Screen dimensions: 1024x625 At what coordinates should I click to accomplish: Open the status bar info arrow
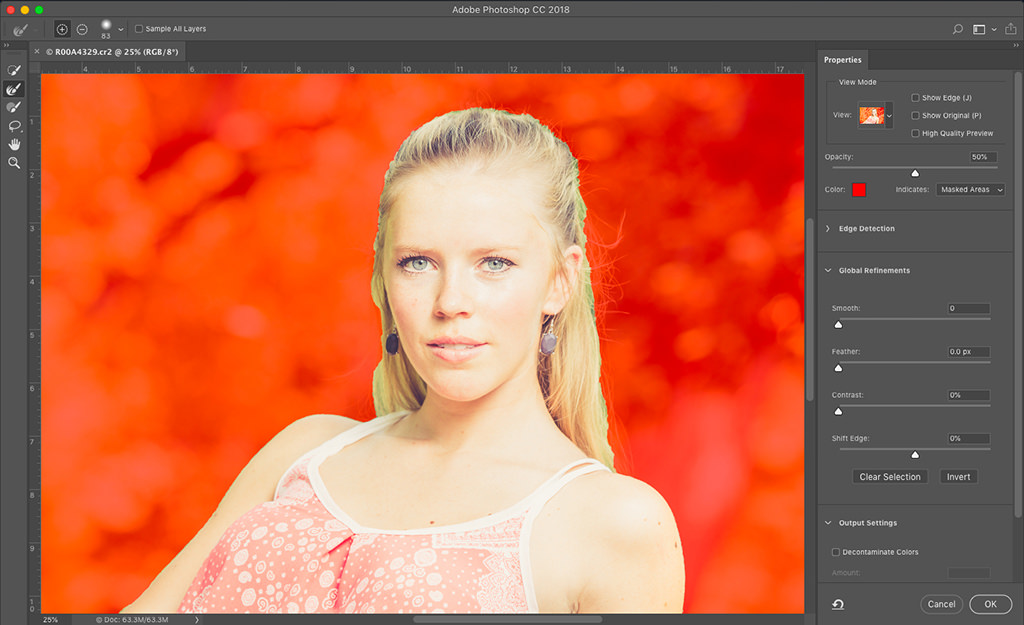197,619
